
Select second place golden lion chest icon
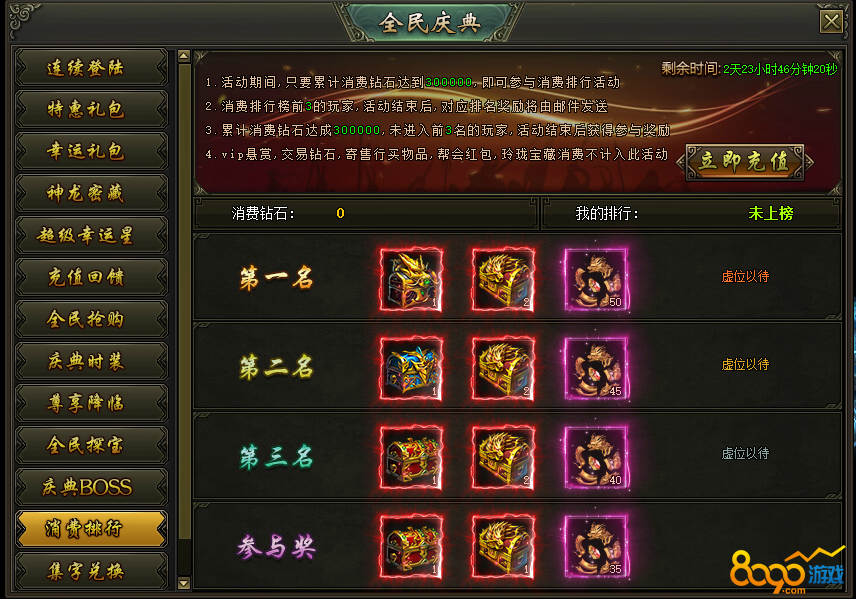tap(503, 368)
